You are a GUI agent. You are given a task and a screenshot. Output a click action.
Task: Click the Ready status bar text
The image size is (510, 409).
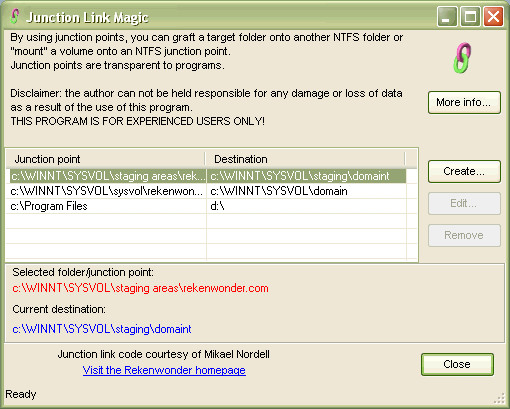pyautogui.click(x=21, y=394)
